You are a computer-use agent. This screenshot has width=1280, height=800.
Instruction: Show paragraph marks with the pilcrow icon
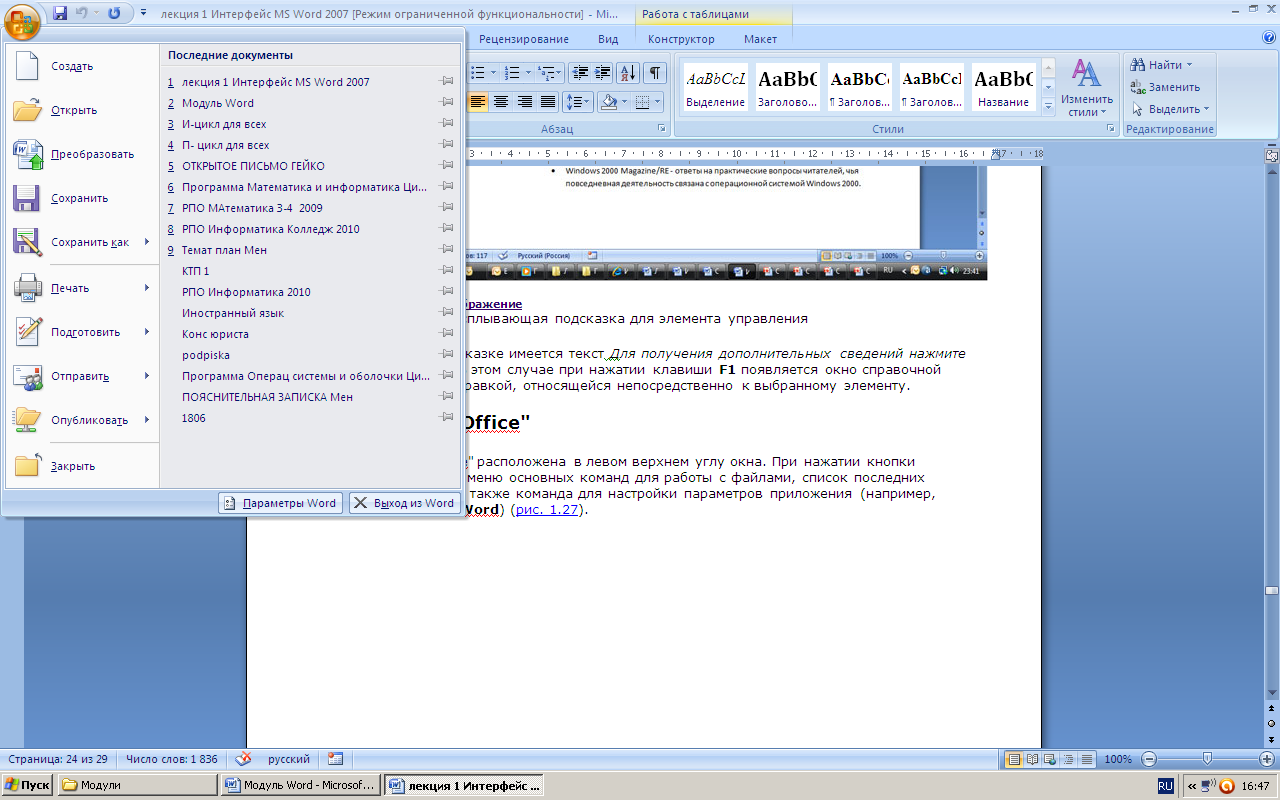coord(654,73)
